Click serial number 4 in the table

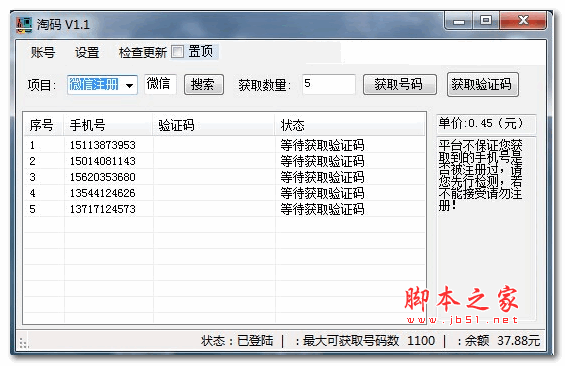(x=32, y=193)
